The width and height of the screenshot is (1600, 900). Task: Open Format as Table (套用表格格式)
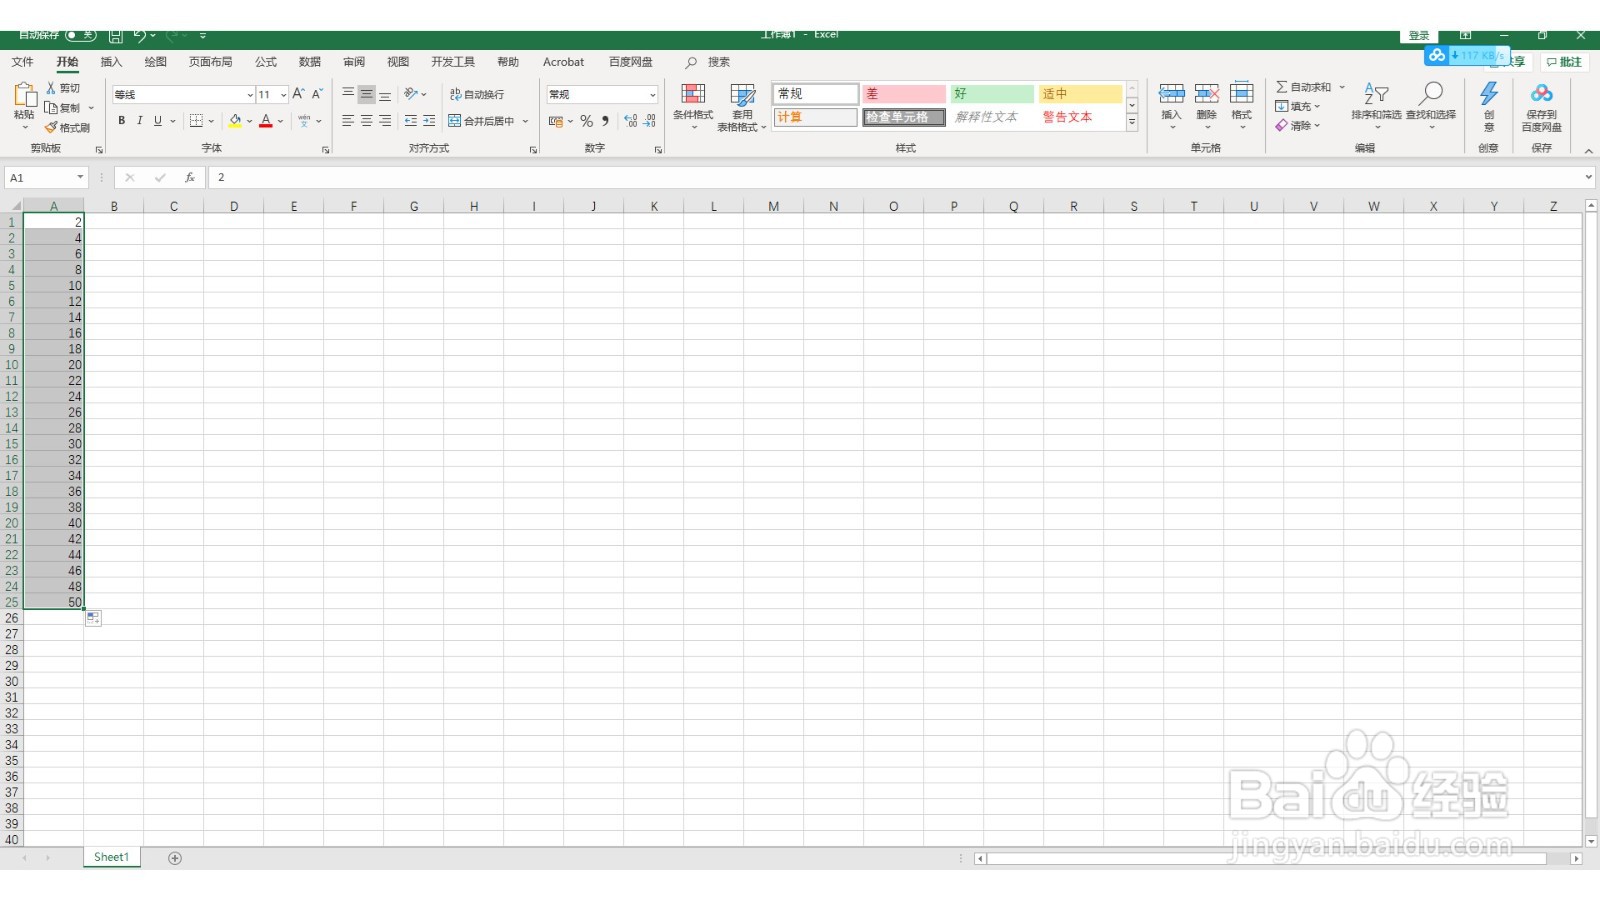pos(742,107)
